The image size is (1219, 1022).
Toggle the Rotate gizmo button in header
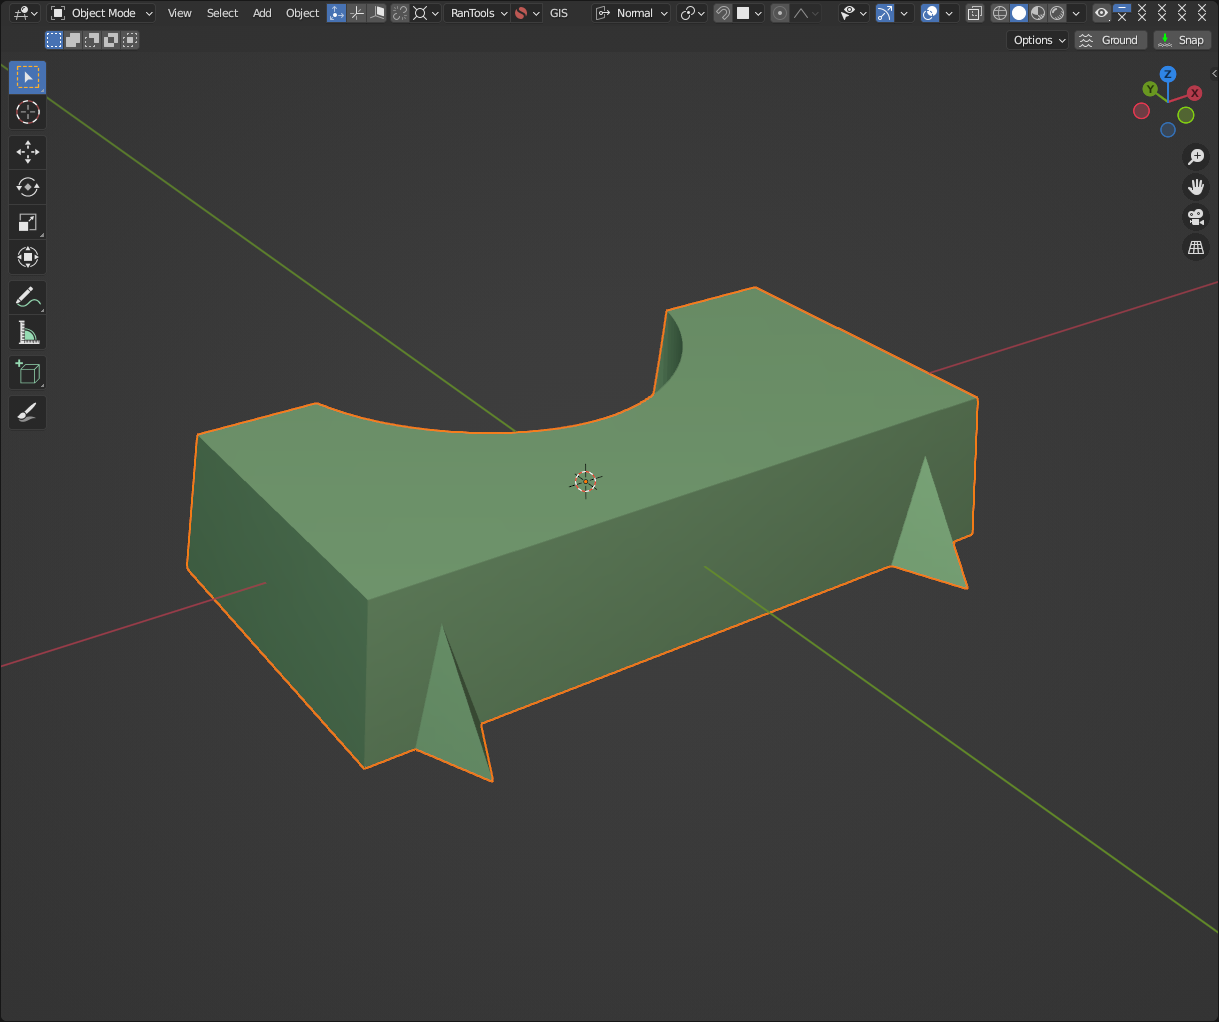click(357, 13)
